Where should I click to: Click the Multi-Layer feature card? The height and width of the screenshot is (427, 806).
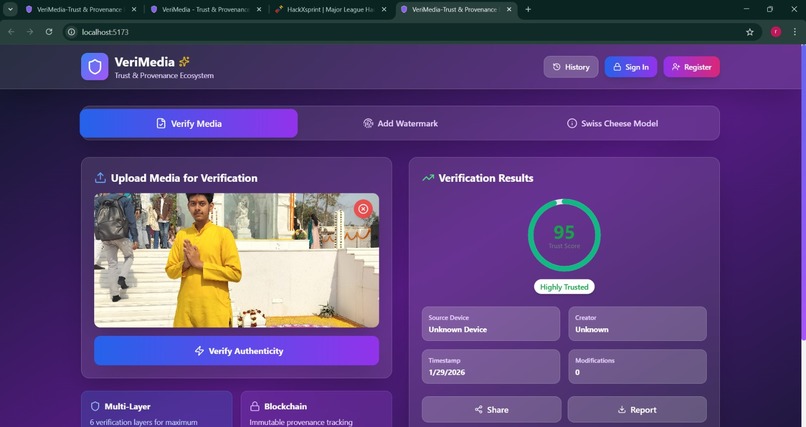click(x=157, y=410)
